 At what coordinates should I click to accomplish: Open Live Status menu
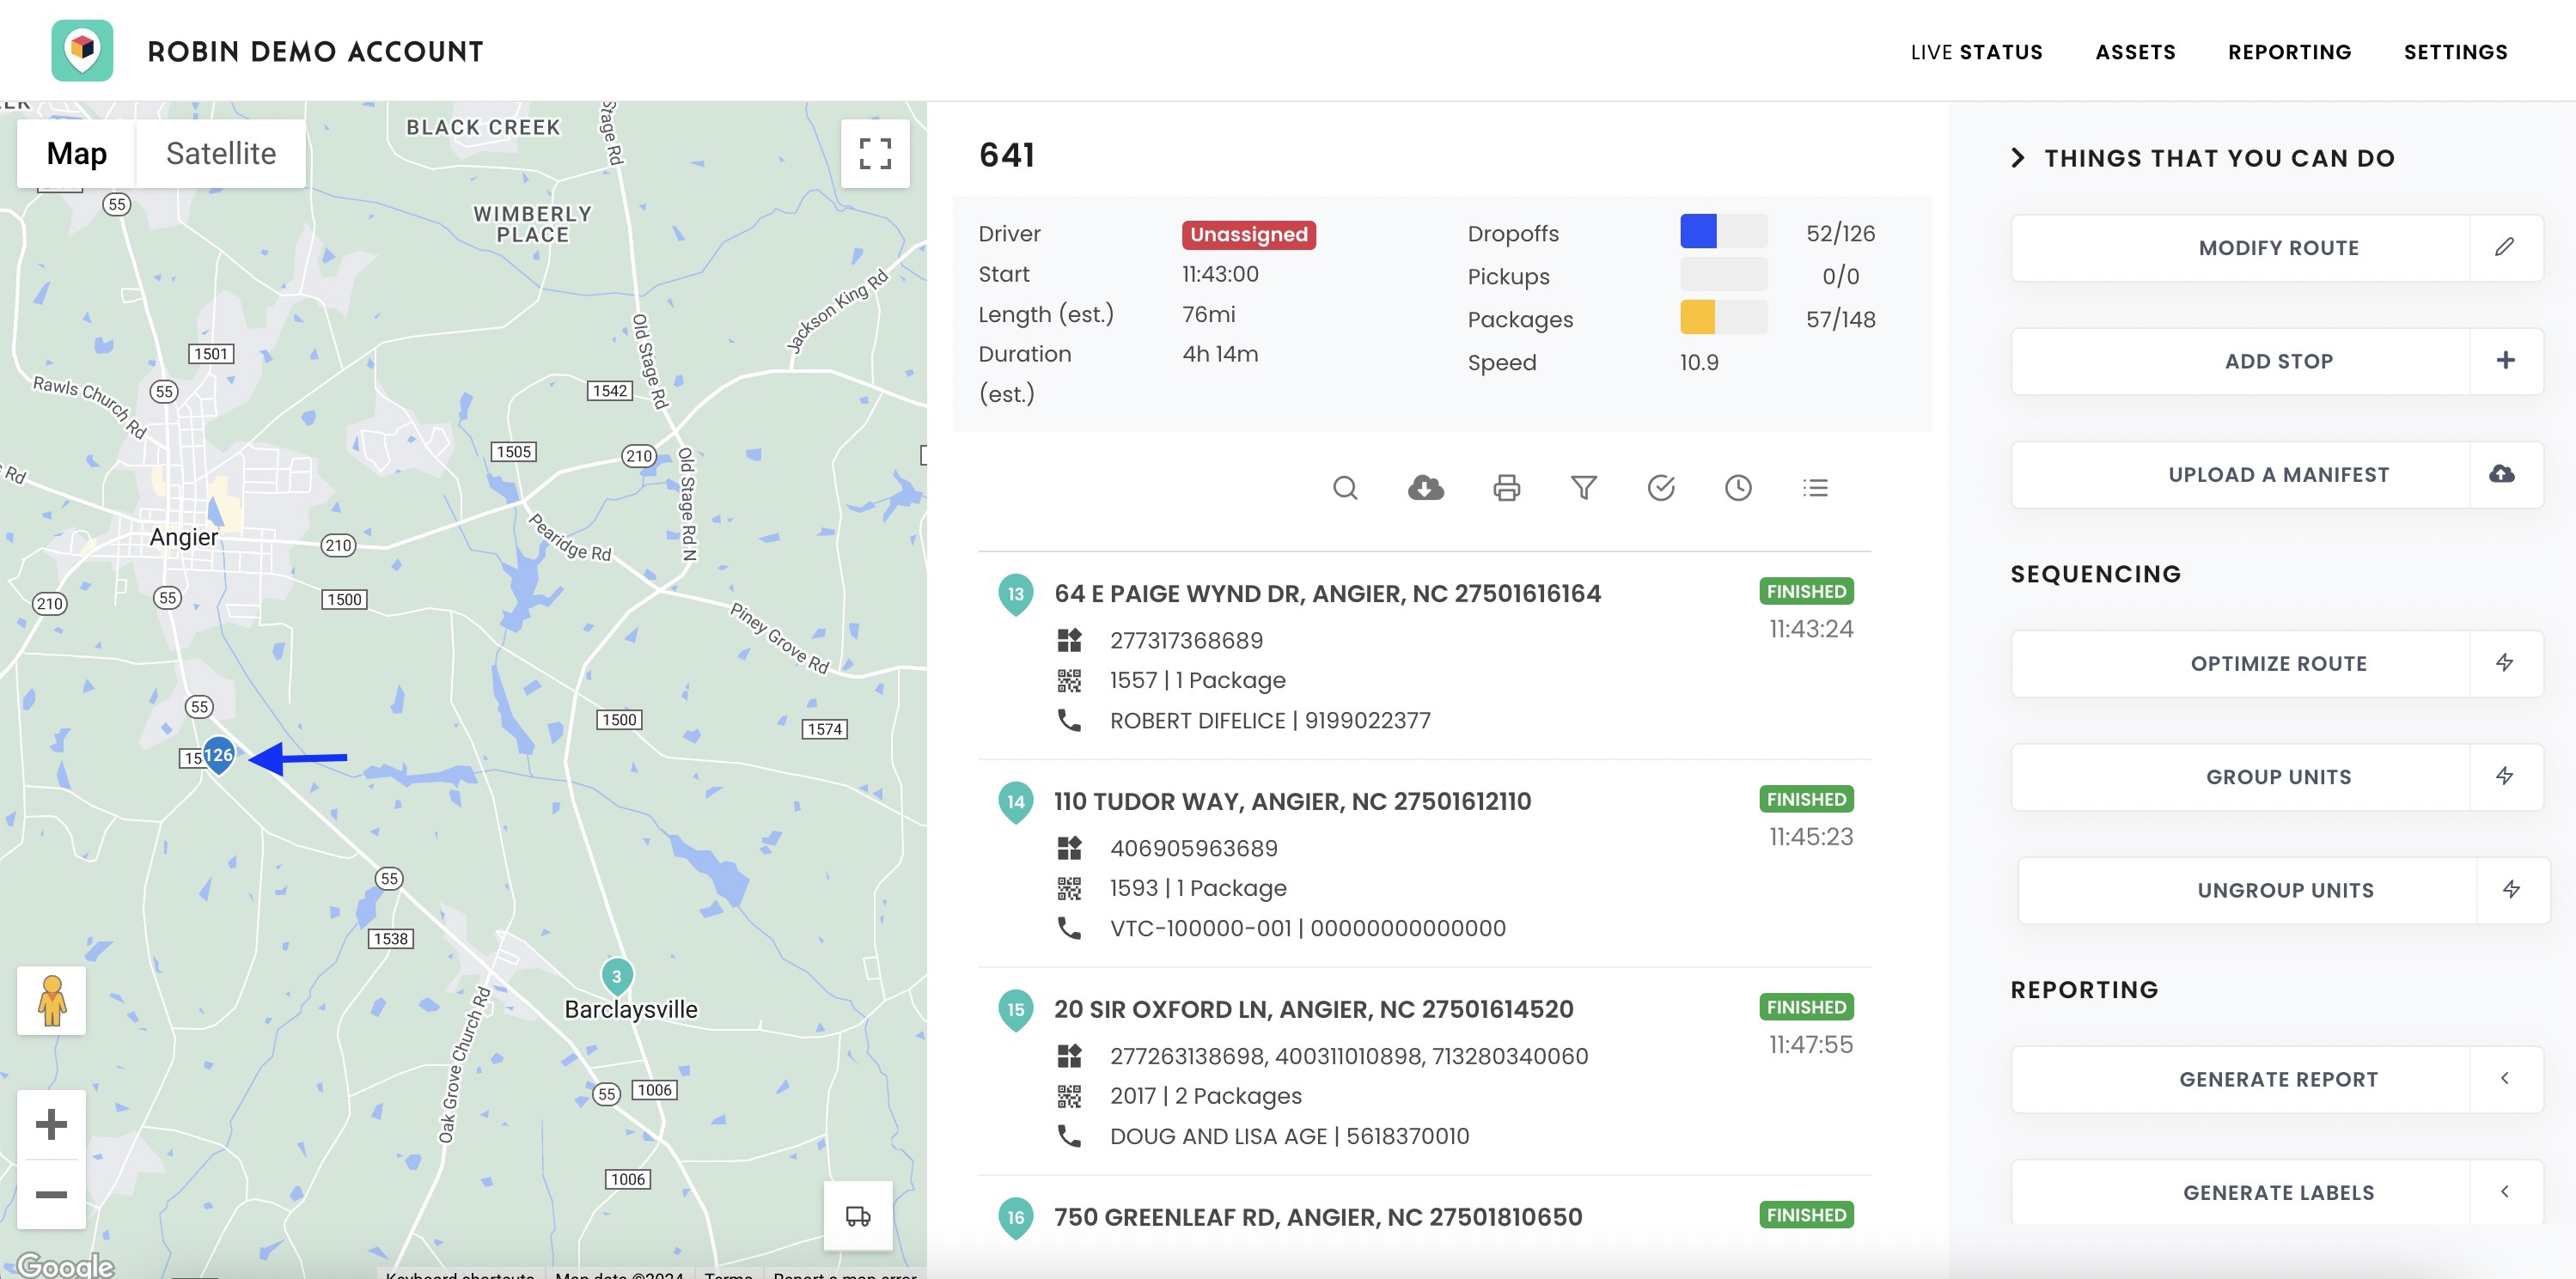1976,52
